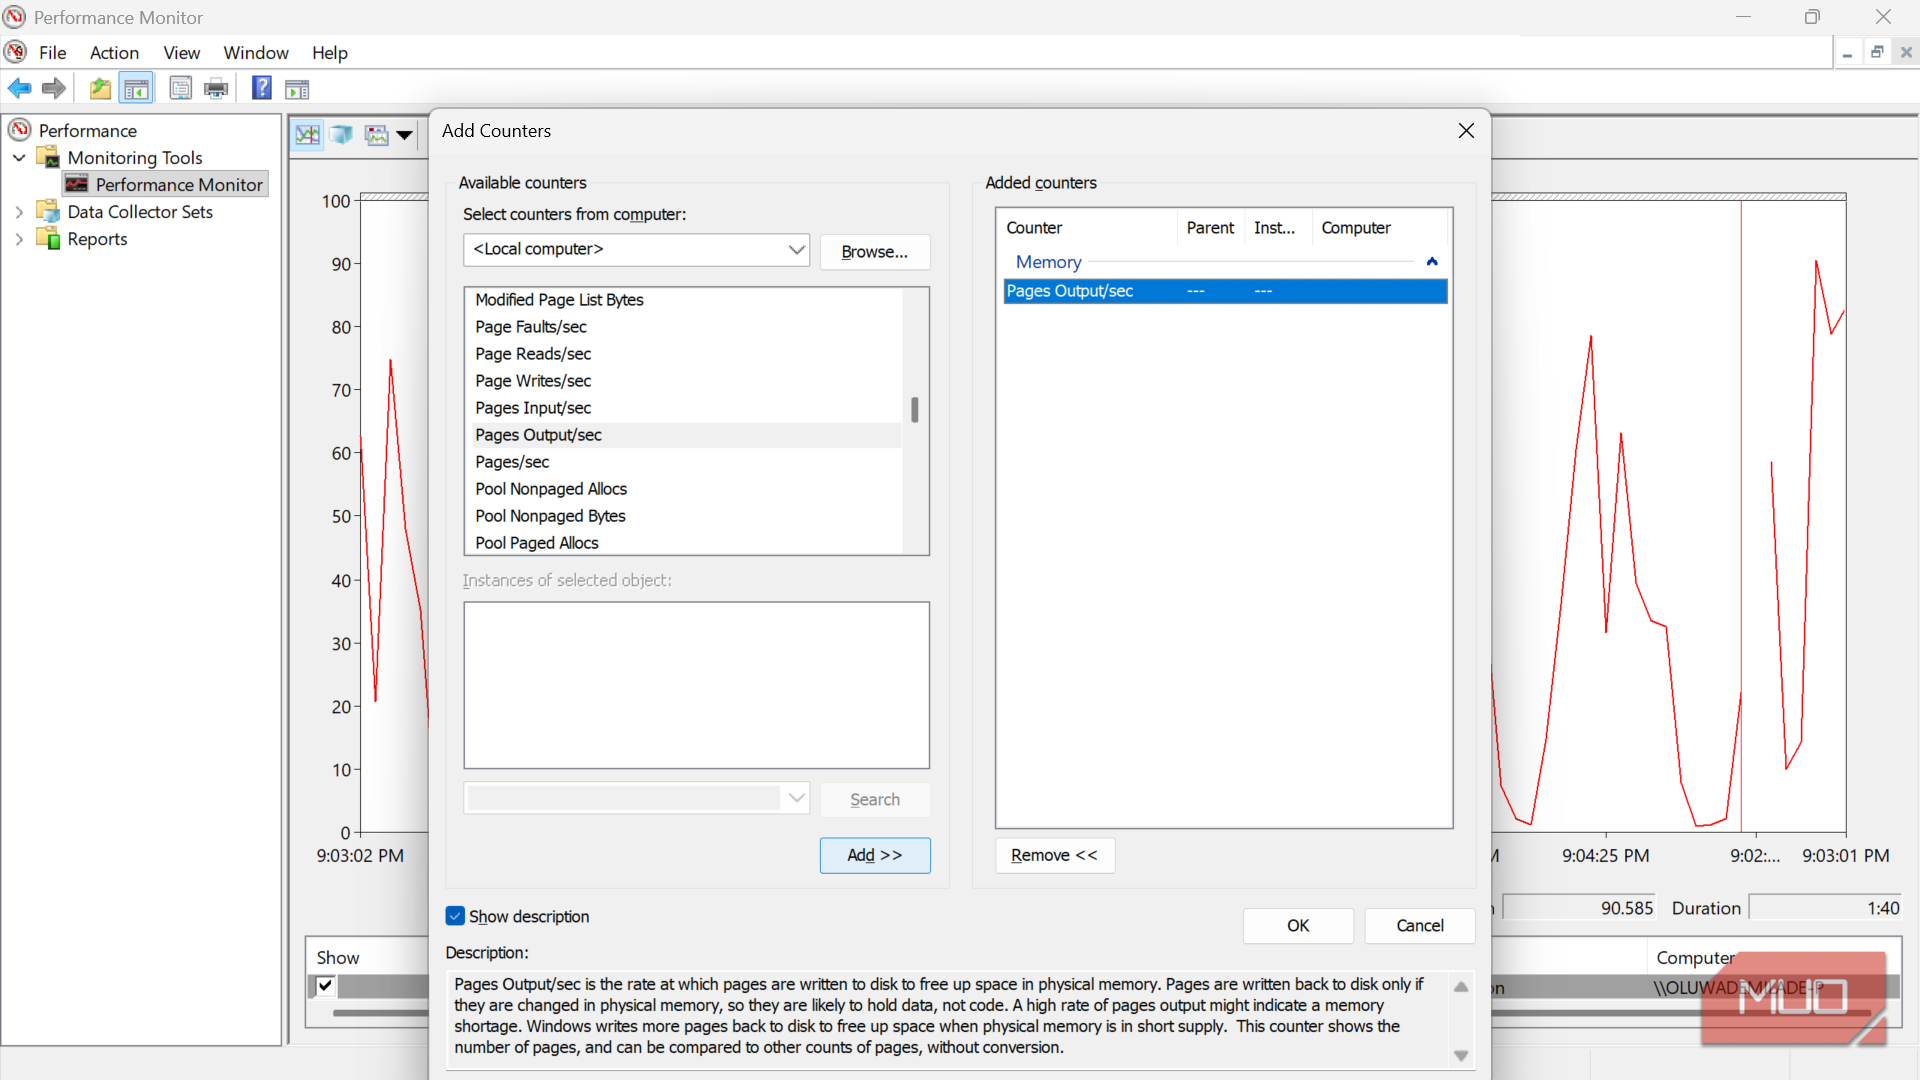Click View Current Activity graph icon
The height and width of the screenshot is (1080, 1920).
click(308, 134)
